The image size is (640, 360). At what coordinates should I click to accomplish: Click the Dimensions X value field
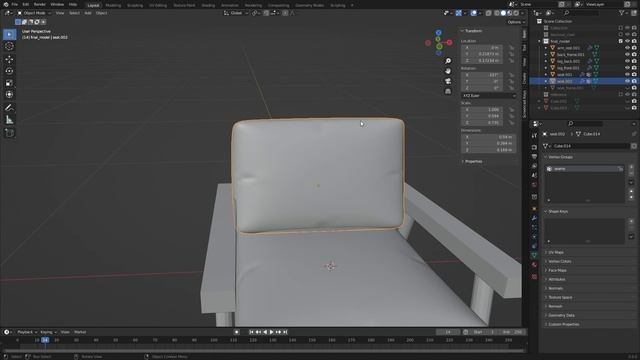tap(489, 137)
